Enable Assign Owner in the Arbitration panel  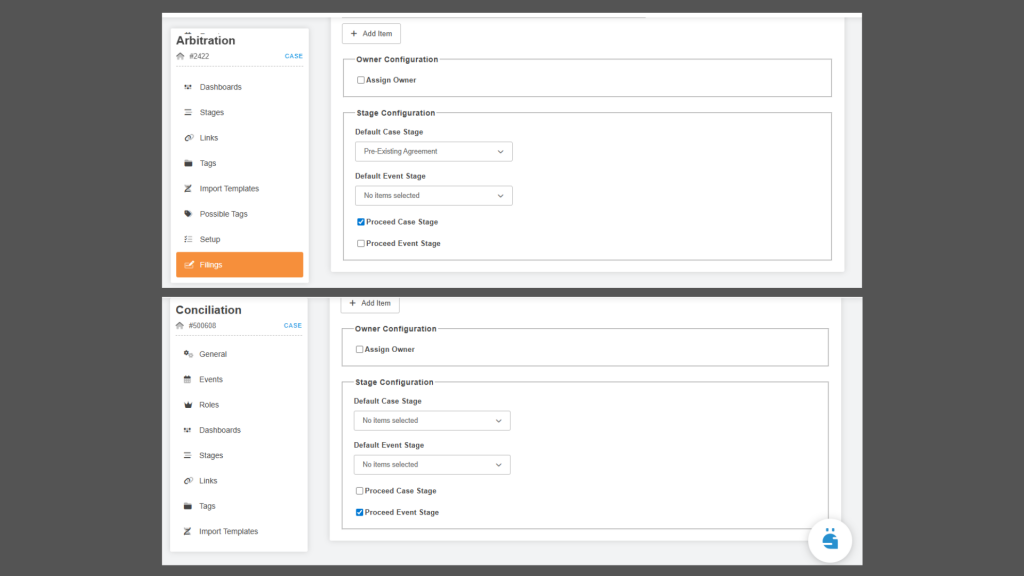point(360,80)
